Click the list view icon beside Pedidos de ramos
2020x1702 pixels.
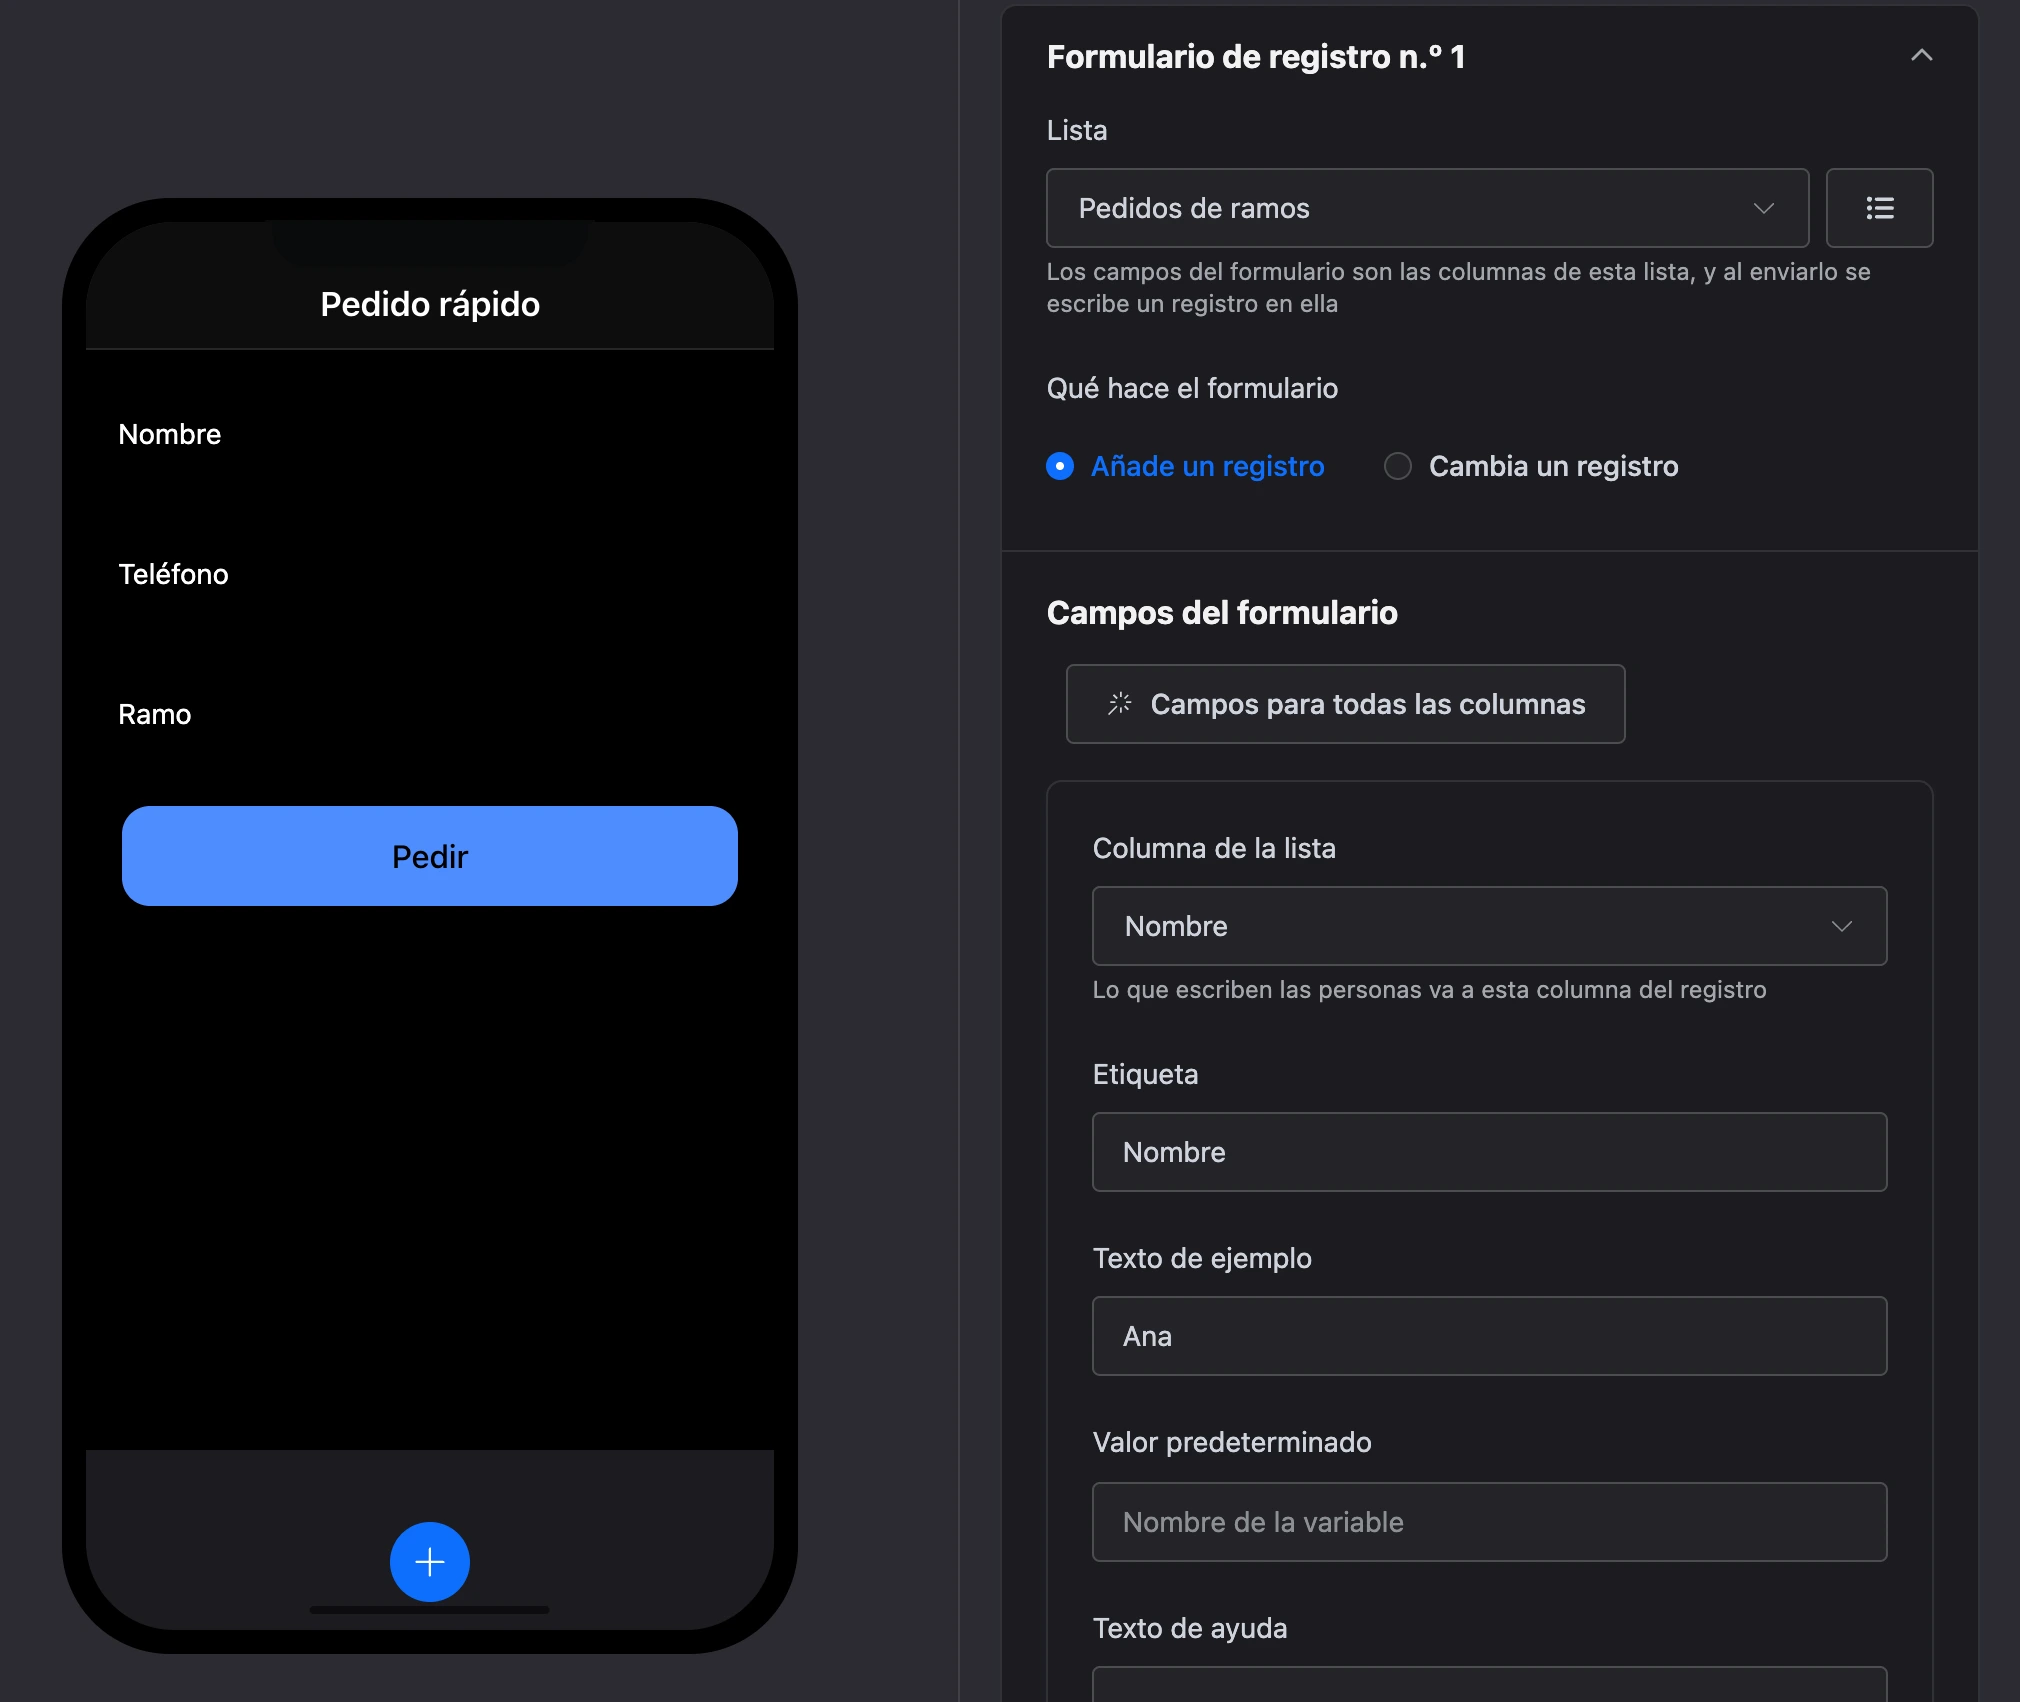pos(1879,208)
